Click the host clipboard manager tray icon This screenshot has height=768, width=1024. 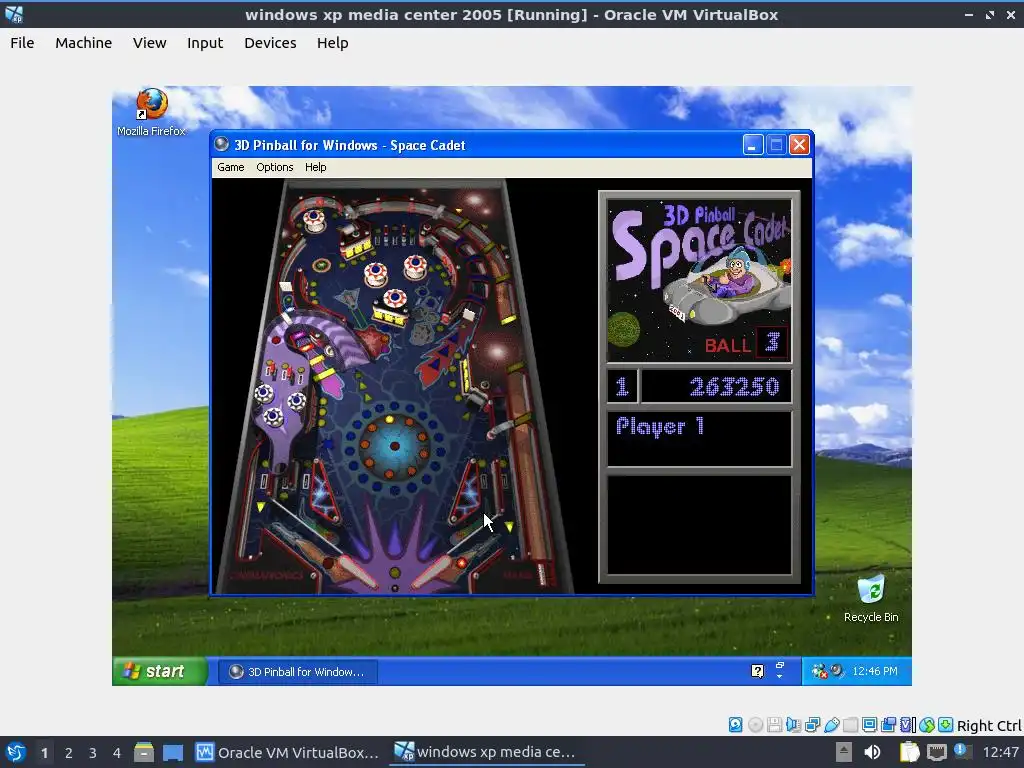(909, 752)
